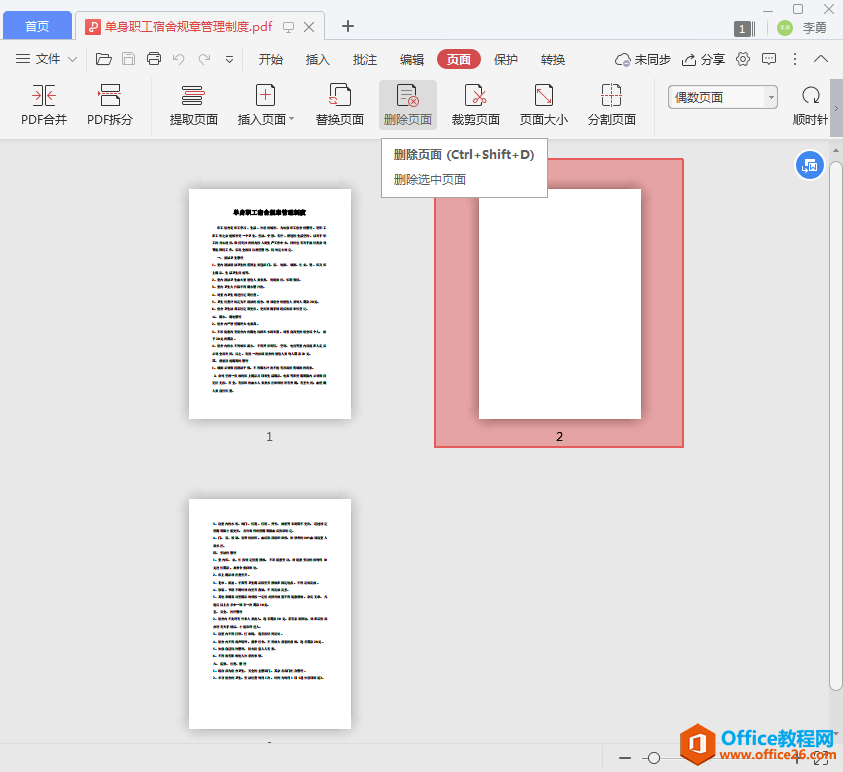Collapse the ribbon with the up chevron
Screen dimensions: 843x772
pyautogui.click(x=820, y=59)
